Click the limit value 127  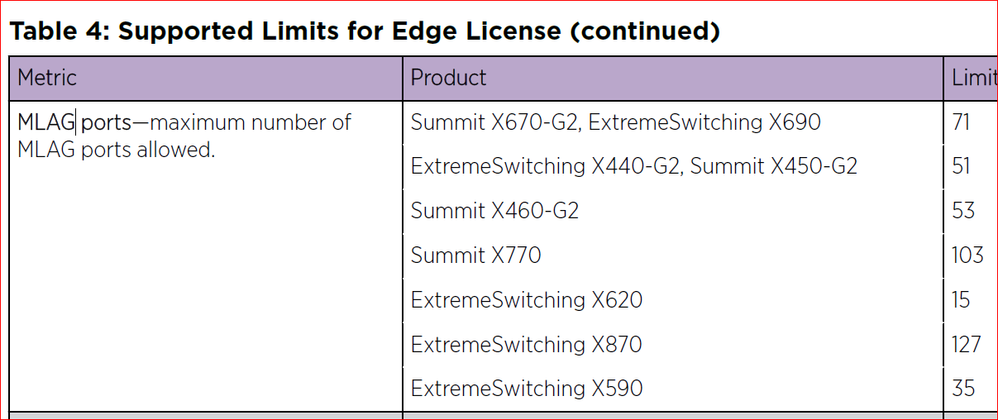(x=966, y=344)
